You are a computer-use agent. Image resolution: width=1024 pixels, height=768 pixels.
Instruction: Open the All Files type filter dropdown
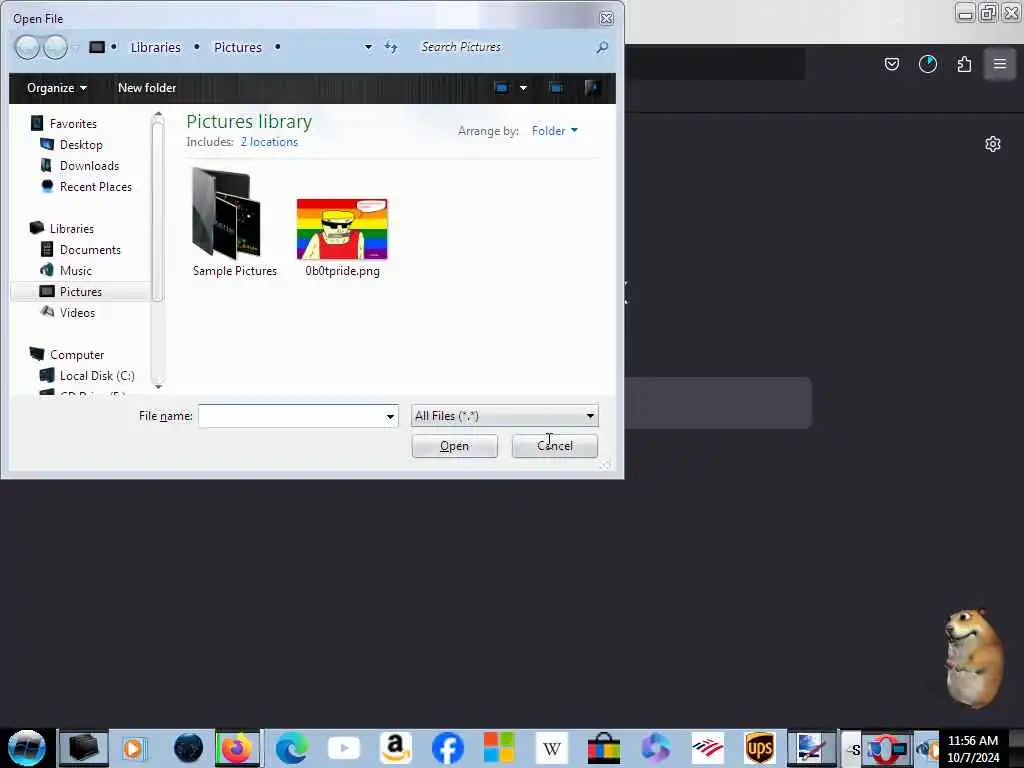504,416
